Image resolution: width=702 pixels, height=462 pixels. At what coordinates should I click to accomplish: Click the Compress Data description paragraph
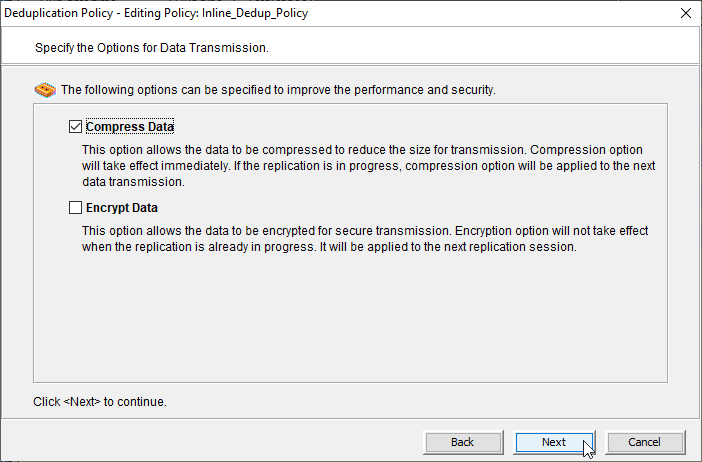pos(370,166)
